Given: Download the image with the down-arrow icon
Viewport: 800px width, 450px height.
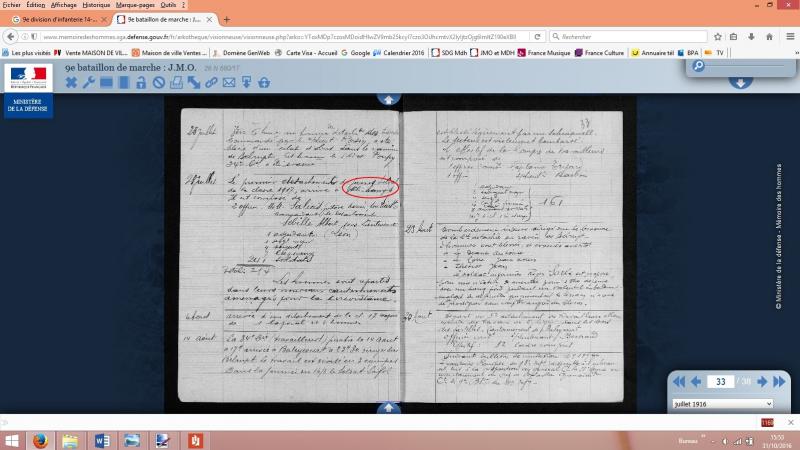Looking at the screenshot, I should (x=246, y=83).
